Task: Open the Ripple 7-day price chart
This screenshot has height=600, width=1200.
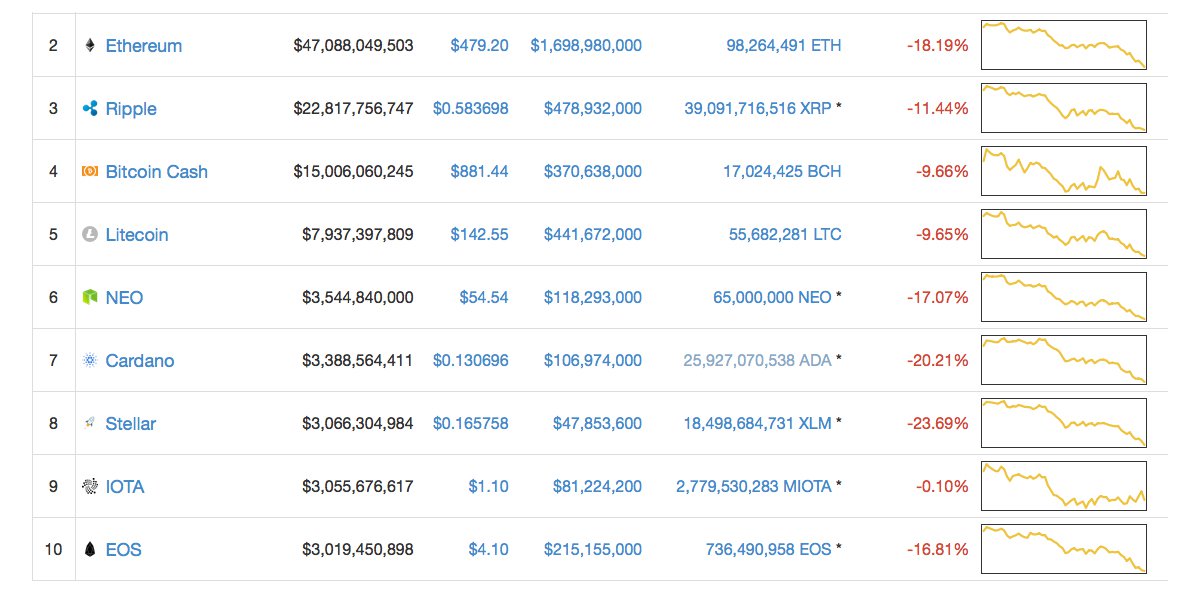Action: click(x=1064, y=108)
